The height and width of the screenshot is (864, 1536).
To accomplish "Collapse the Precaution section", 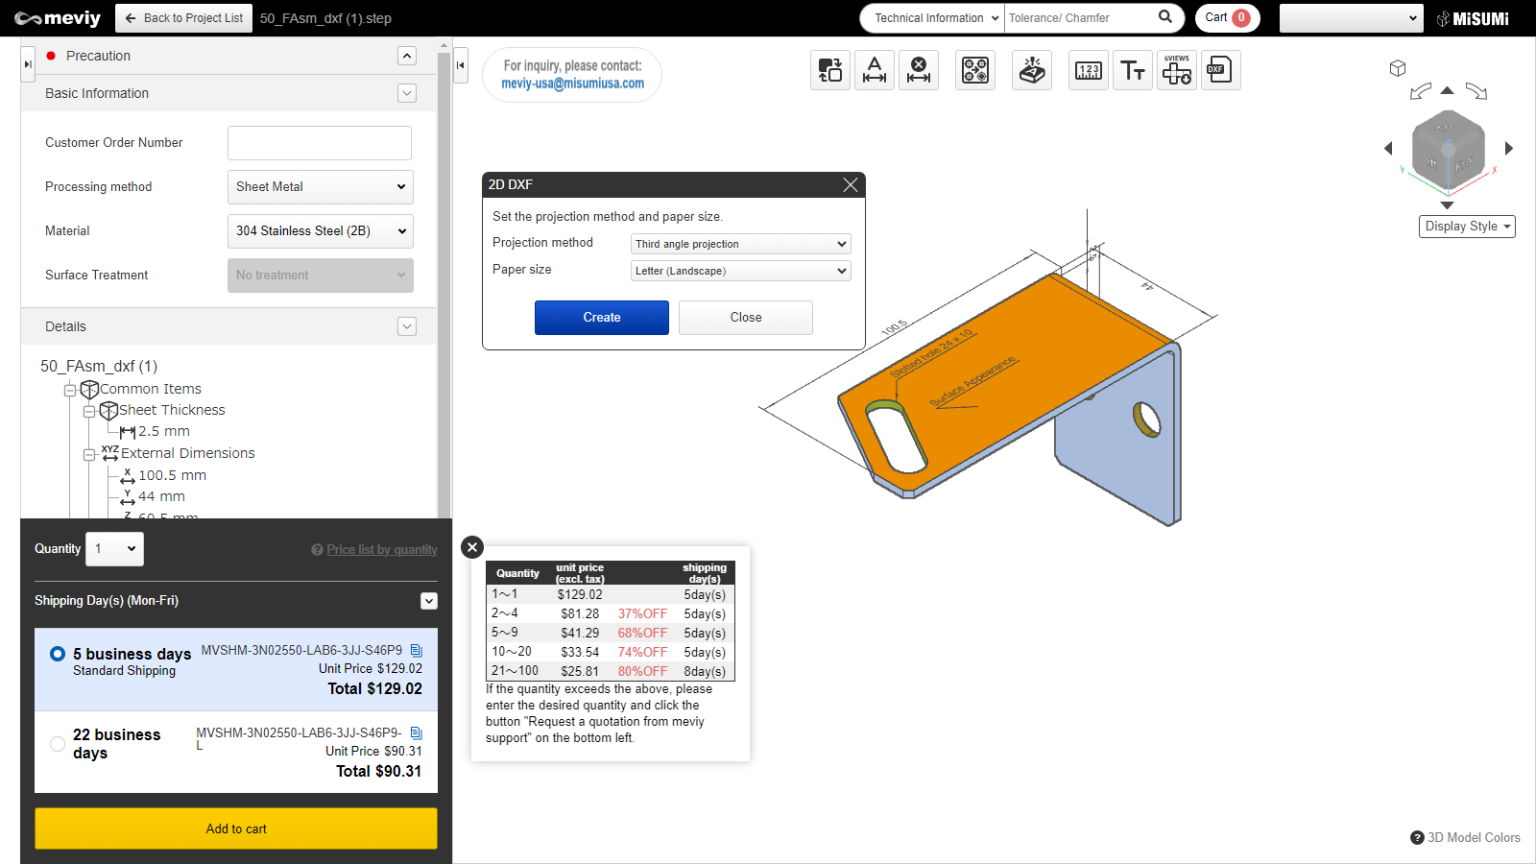I will click(x=407, y=55).
